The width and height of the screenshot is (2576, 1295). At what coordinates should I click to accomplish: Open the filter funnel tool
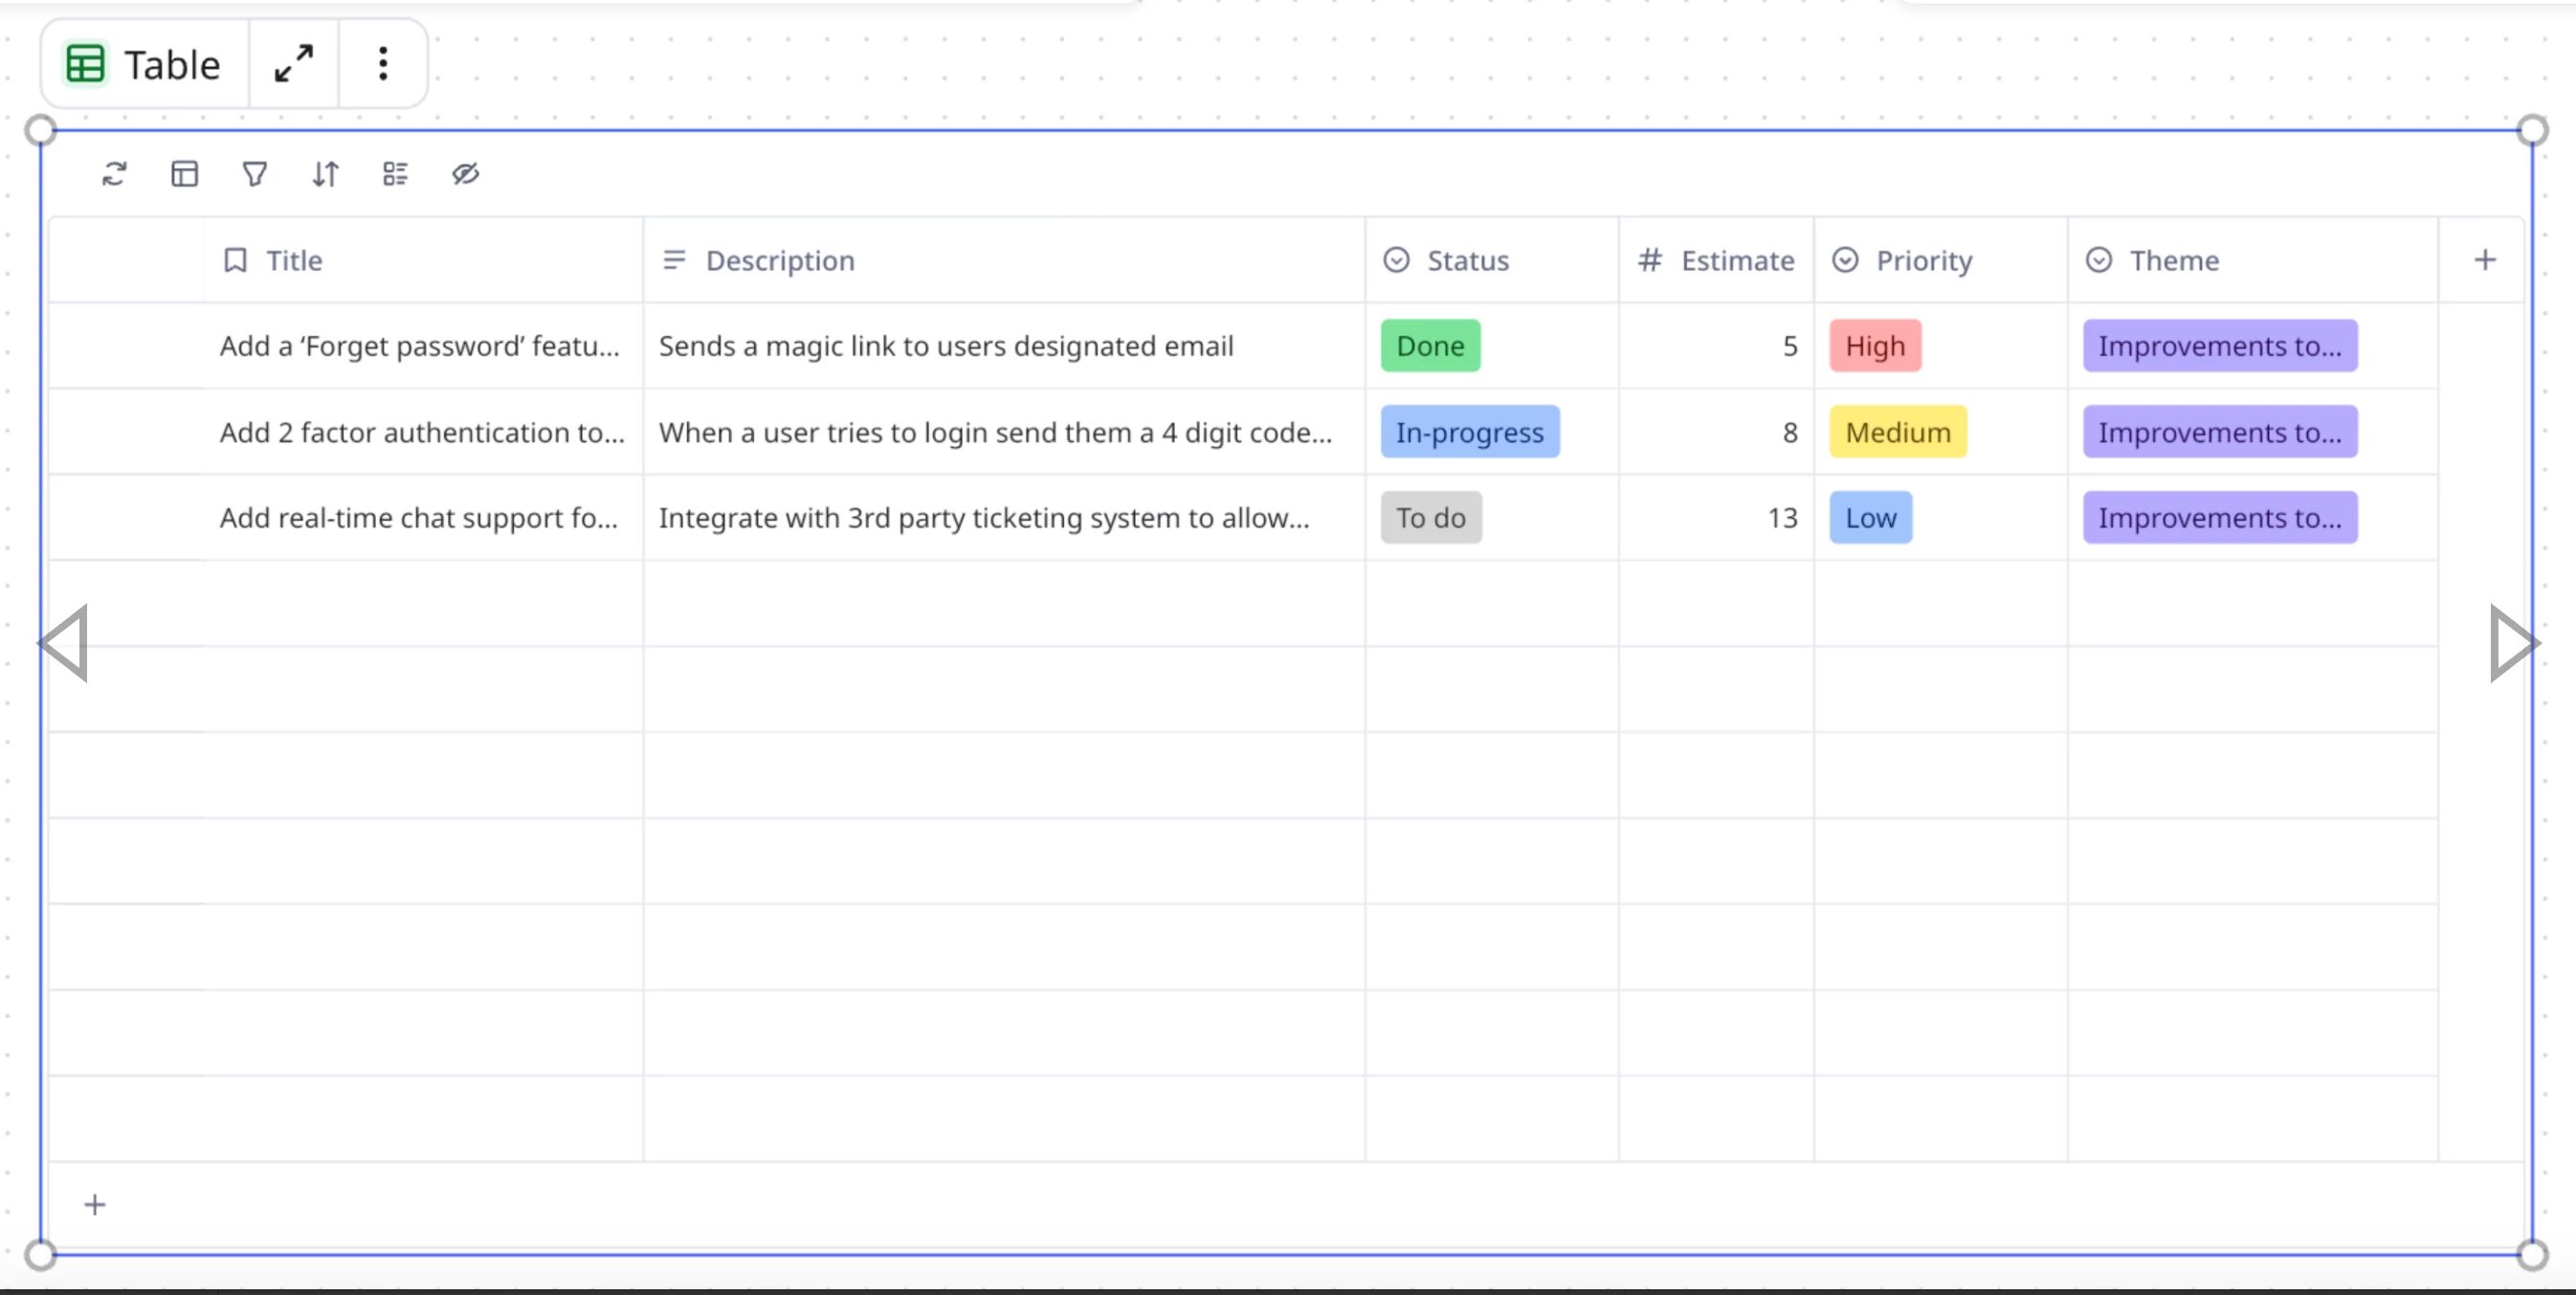click(255, 174)
